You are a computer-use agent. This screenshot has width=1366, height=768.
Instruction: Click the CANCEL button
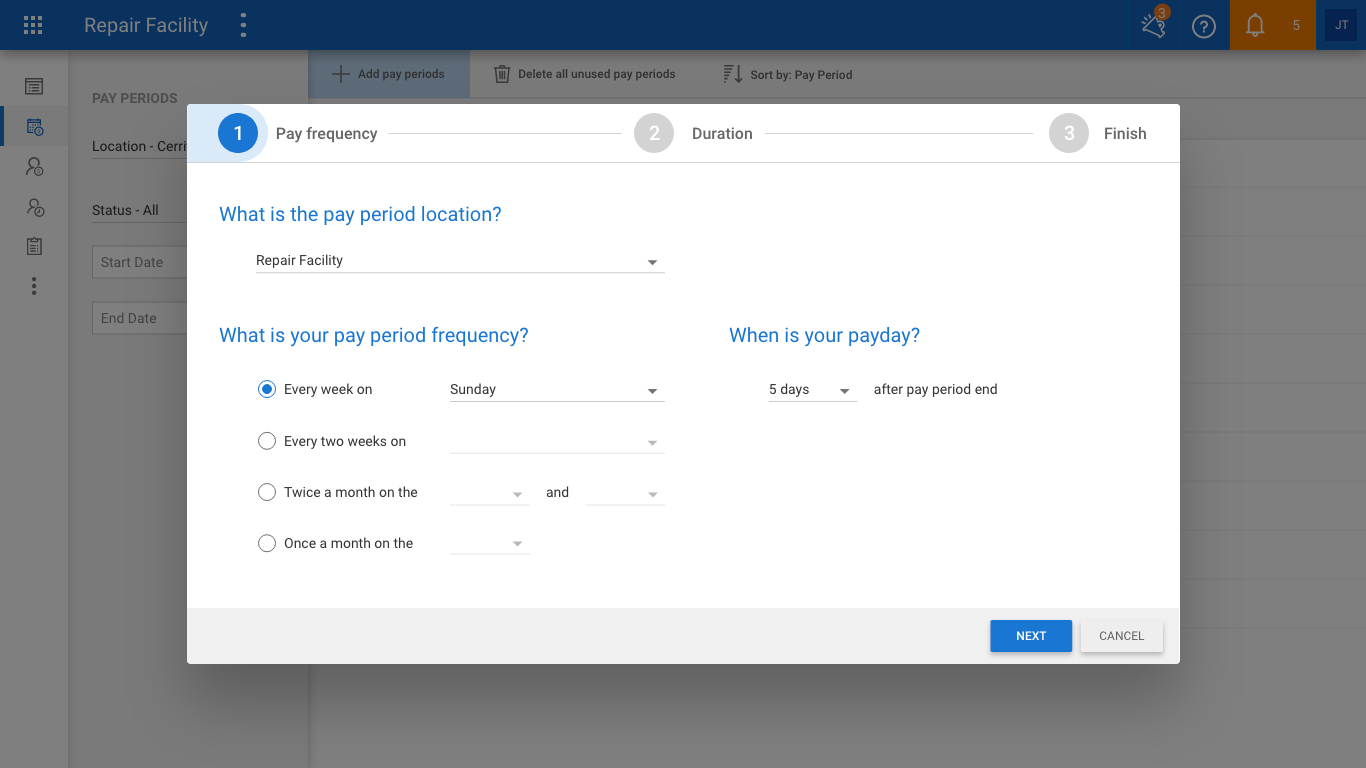pyautogui.click(x=1122, y=636)
